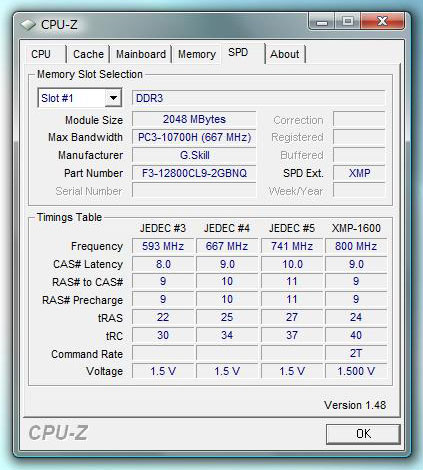This screenshot has height=470, width=423.
Task: Click the empty Serial Number field
Action: point(194,191)
